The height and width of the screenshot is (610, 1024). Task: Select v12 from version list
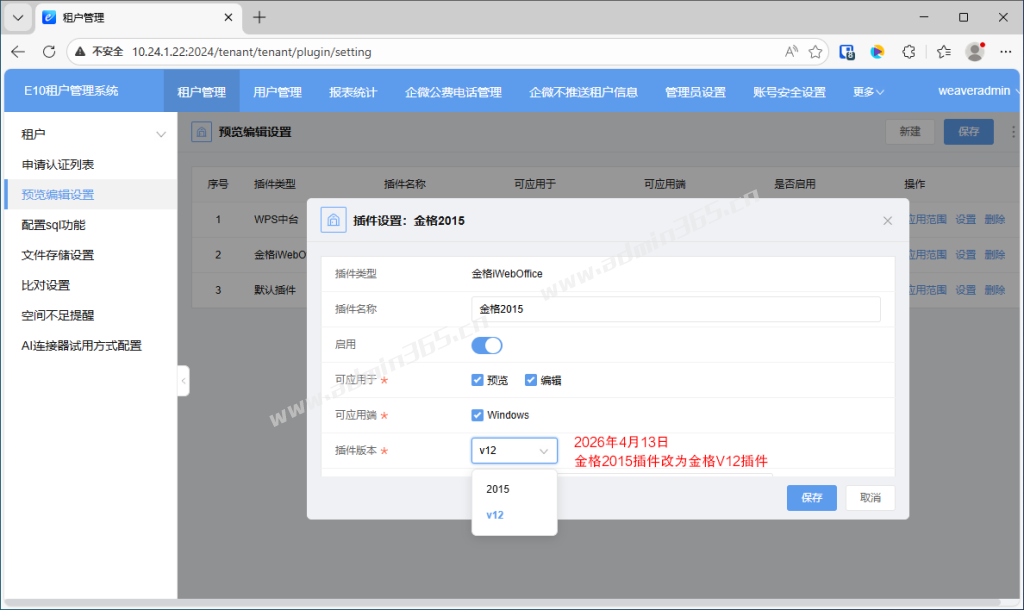[514, 515]
